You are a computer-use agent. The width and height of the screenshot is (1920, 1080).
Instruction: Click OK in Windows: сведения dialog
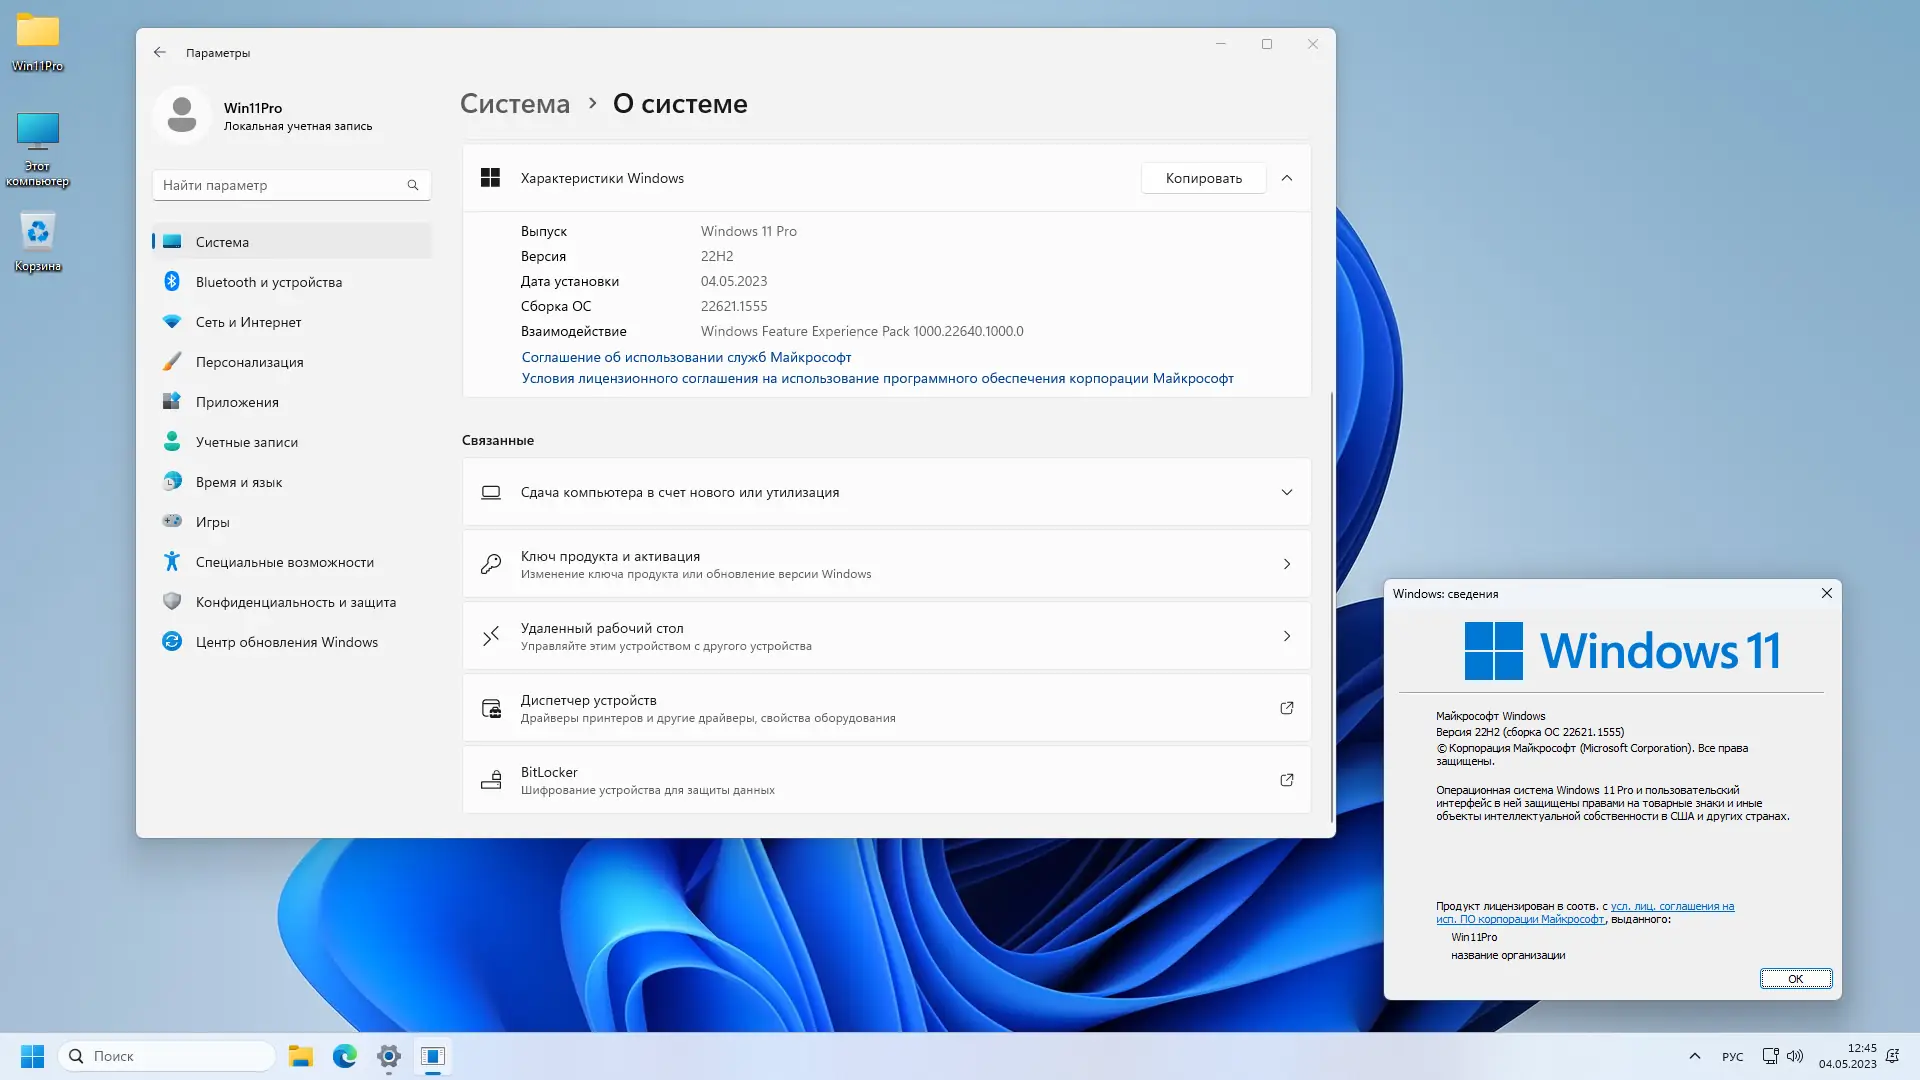tap(1795, 979)
